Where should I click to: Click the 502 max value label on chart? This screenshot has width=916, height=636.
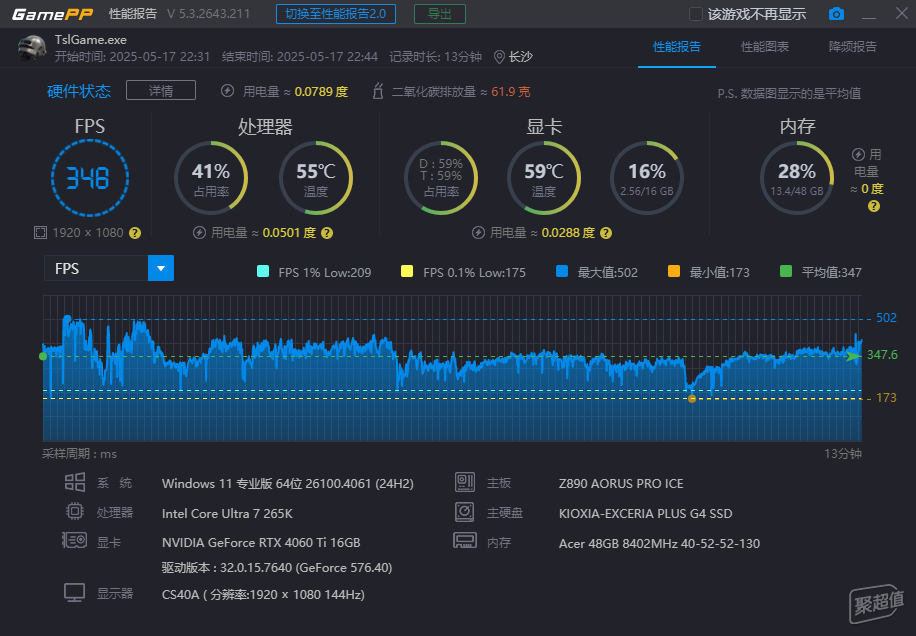[x=886, y=318]
